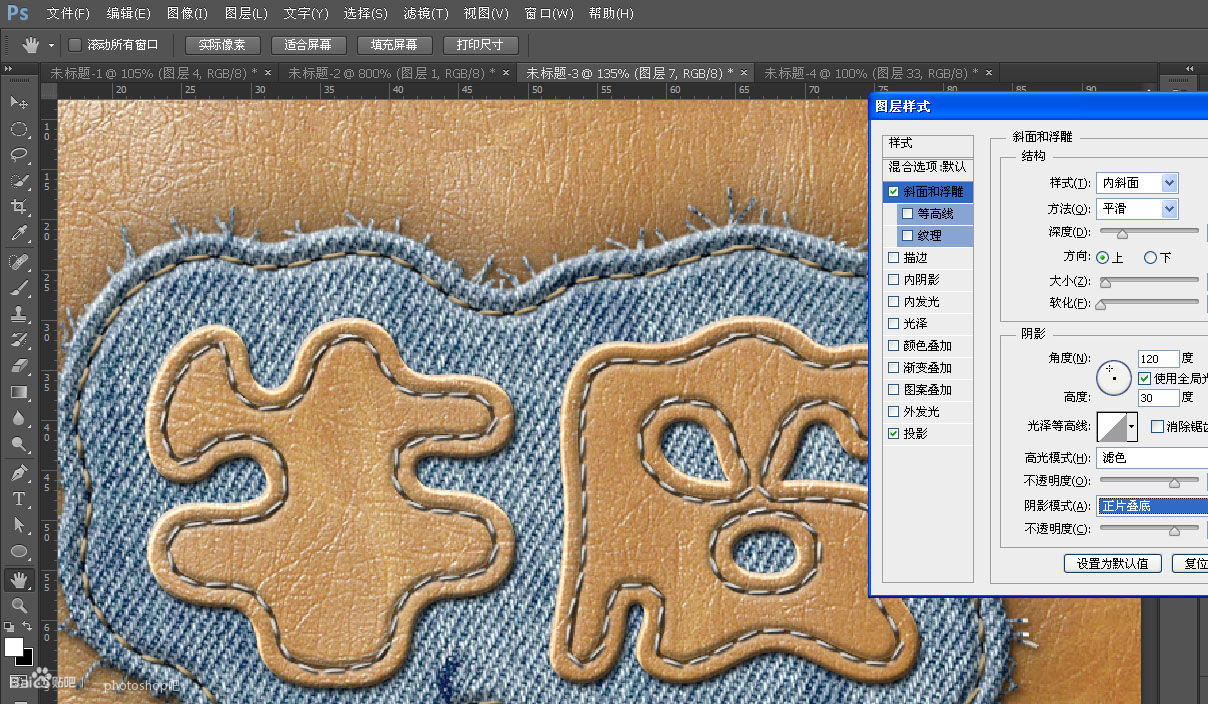1208x704 pixels.
Task: Uncheck 投影 style checkbox
Action: pyautogui.click(x=893, y=433)
